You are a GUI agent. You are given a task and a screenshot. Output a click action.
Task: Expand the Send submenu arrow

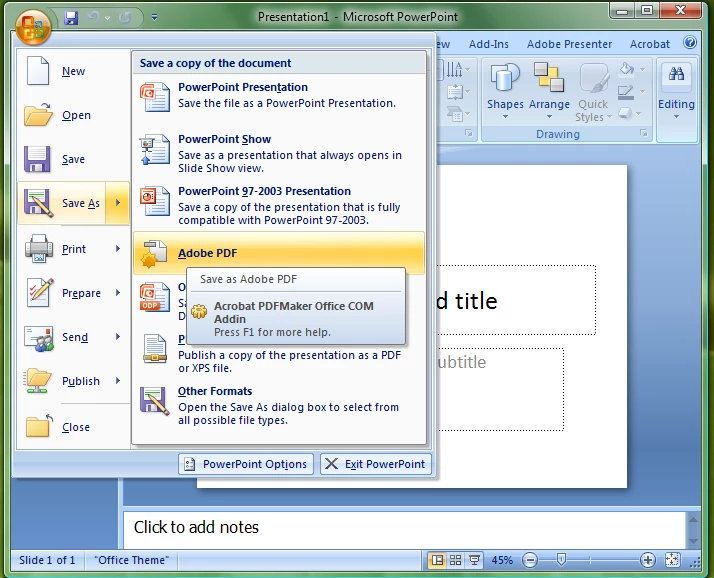[x=118, y=337]
